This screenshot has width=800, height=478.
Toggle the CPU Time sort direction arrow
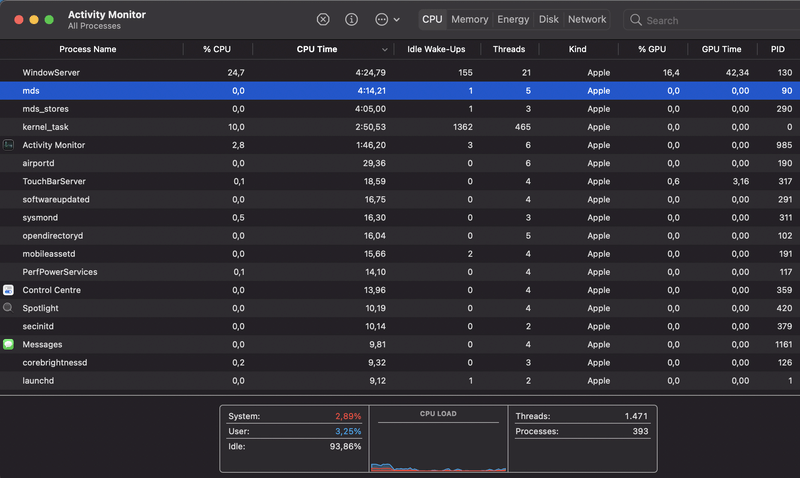pyautogui.click(x=385, y=49)
